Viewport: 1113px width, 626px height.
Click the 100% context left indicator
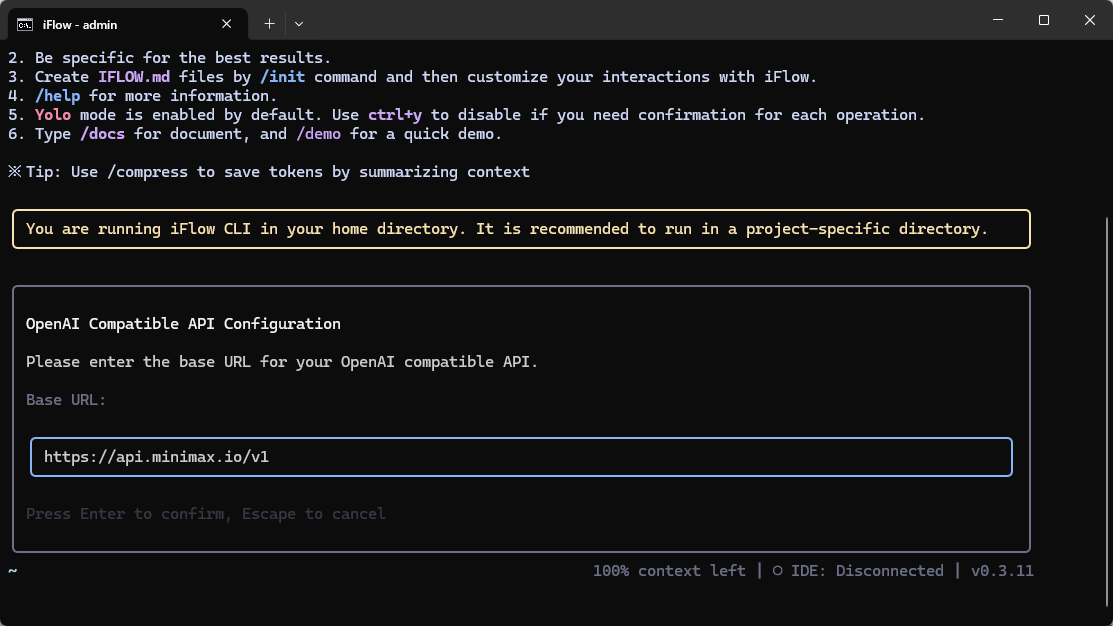669,571
